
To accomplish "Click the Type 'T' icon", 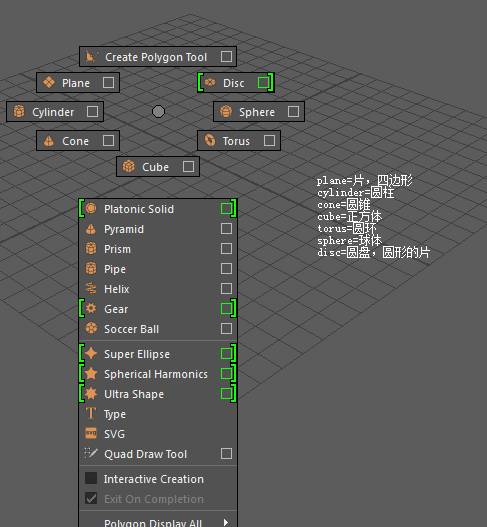I will tap(91, 413).
